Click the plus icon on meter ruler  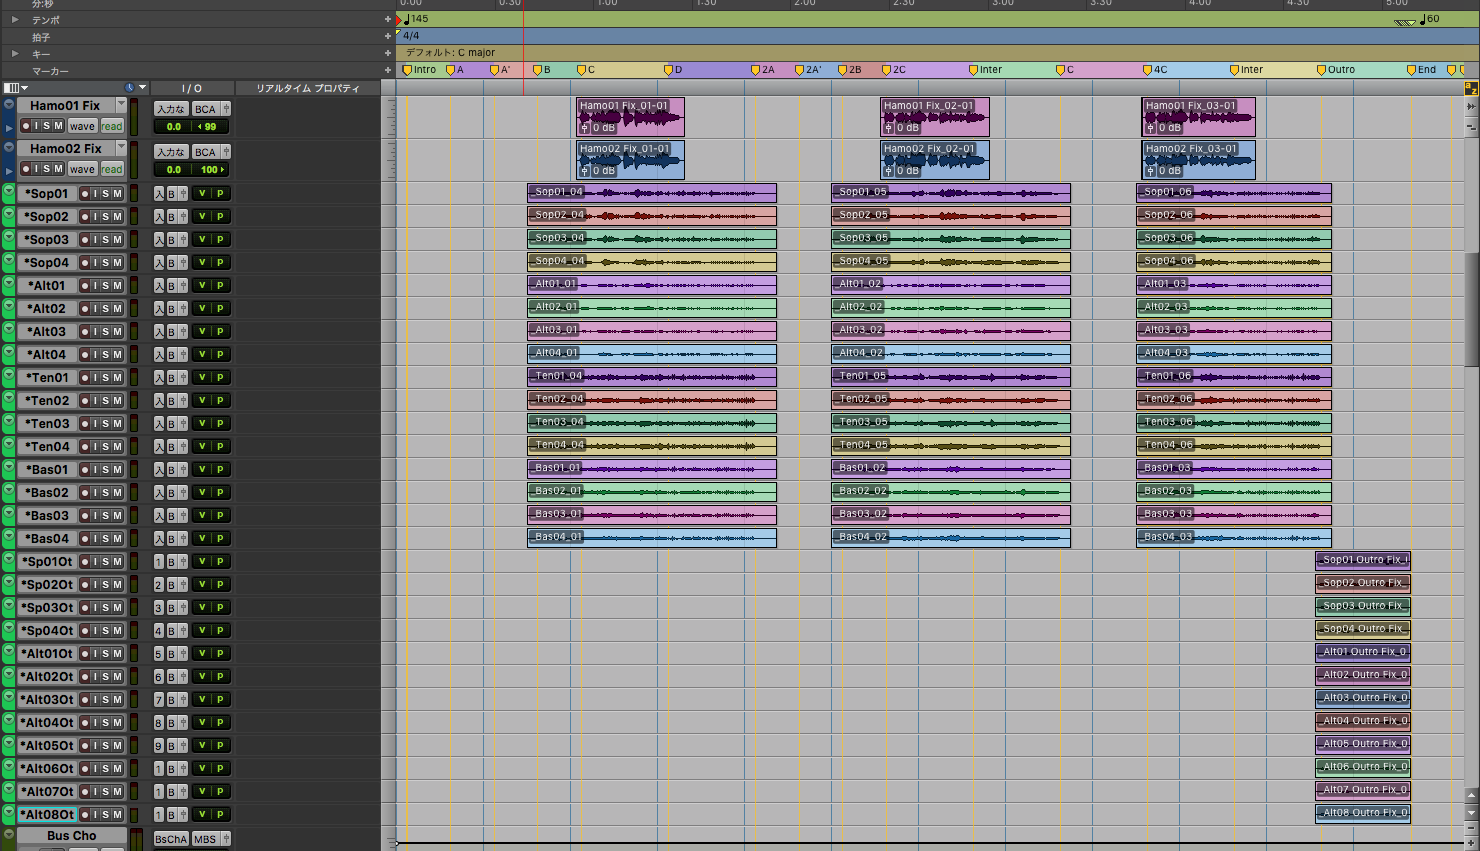click(388, 36)
